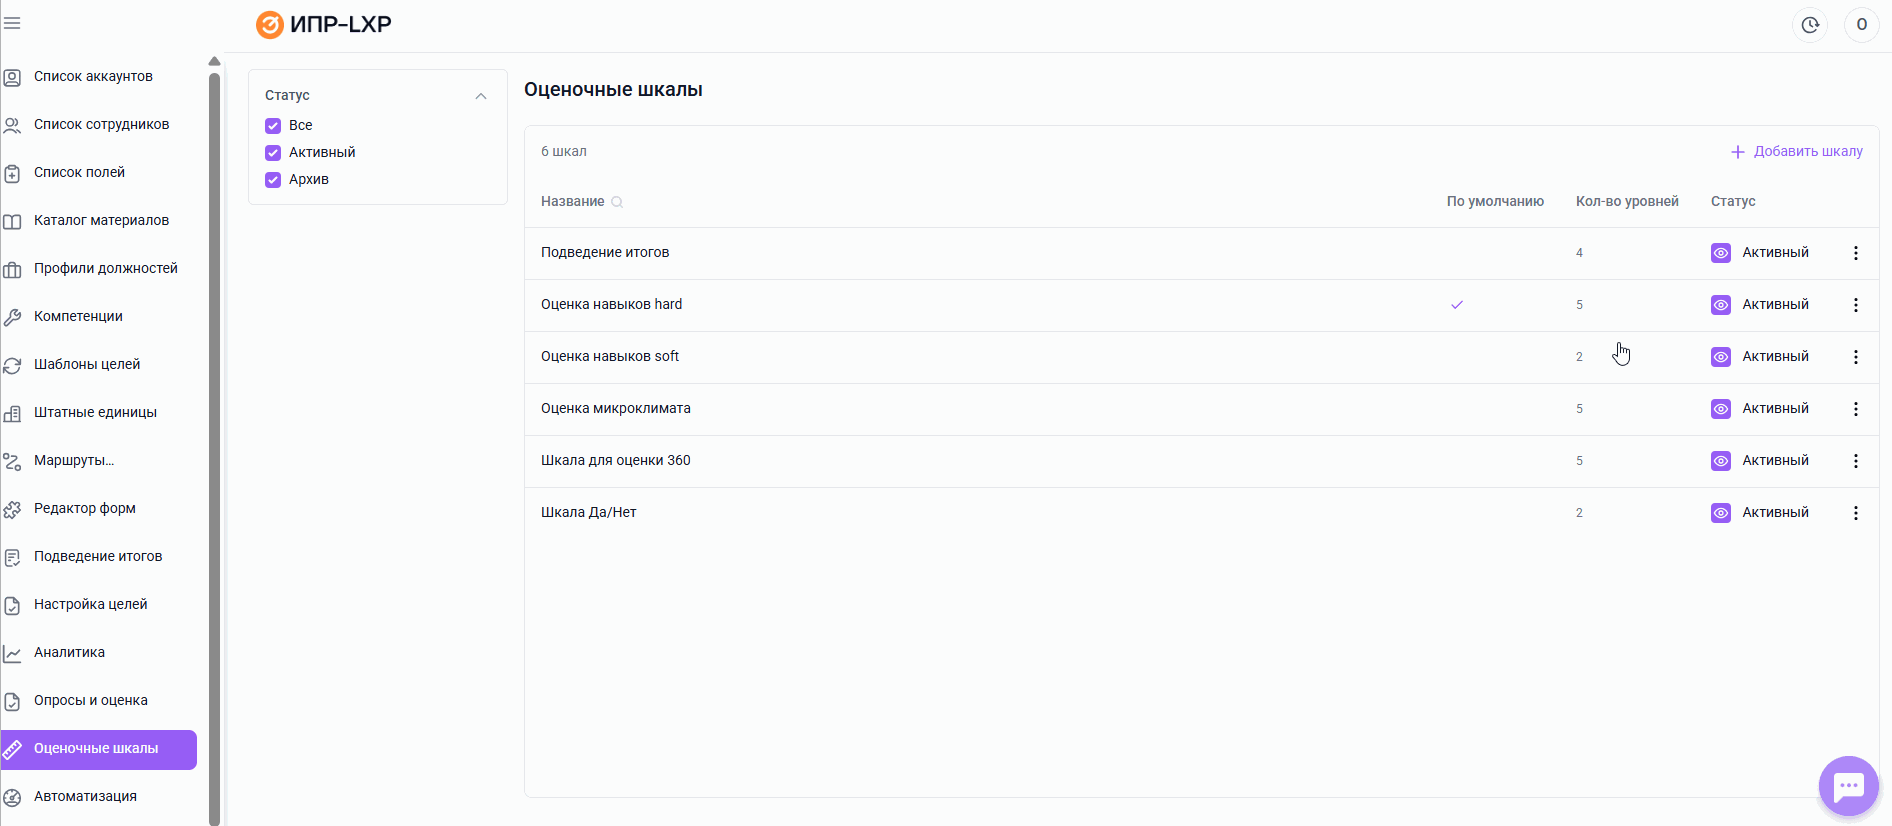The image size is (1892, 826).
Task: Click Шаблоны целей refresh icon
Action: pyautogui.click(x=12, y=365)
